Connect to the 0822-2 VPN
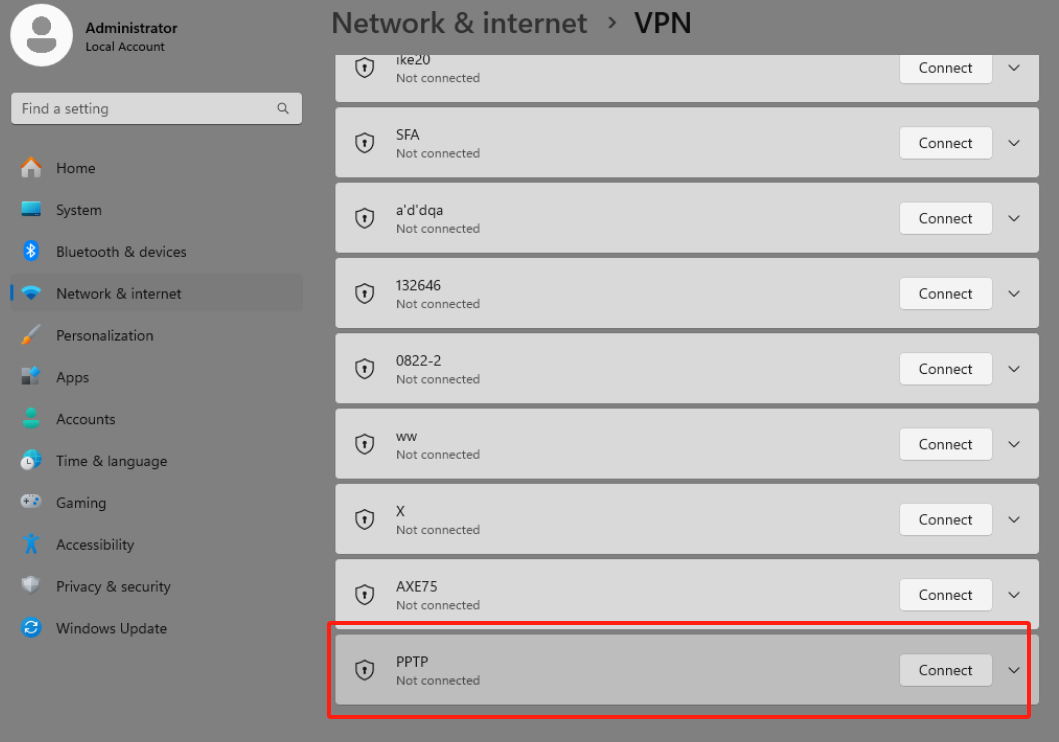This screenshot has width=1059, height=742. [946, 369]
